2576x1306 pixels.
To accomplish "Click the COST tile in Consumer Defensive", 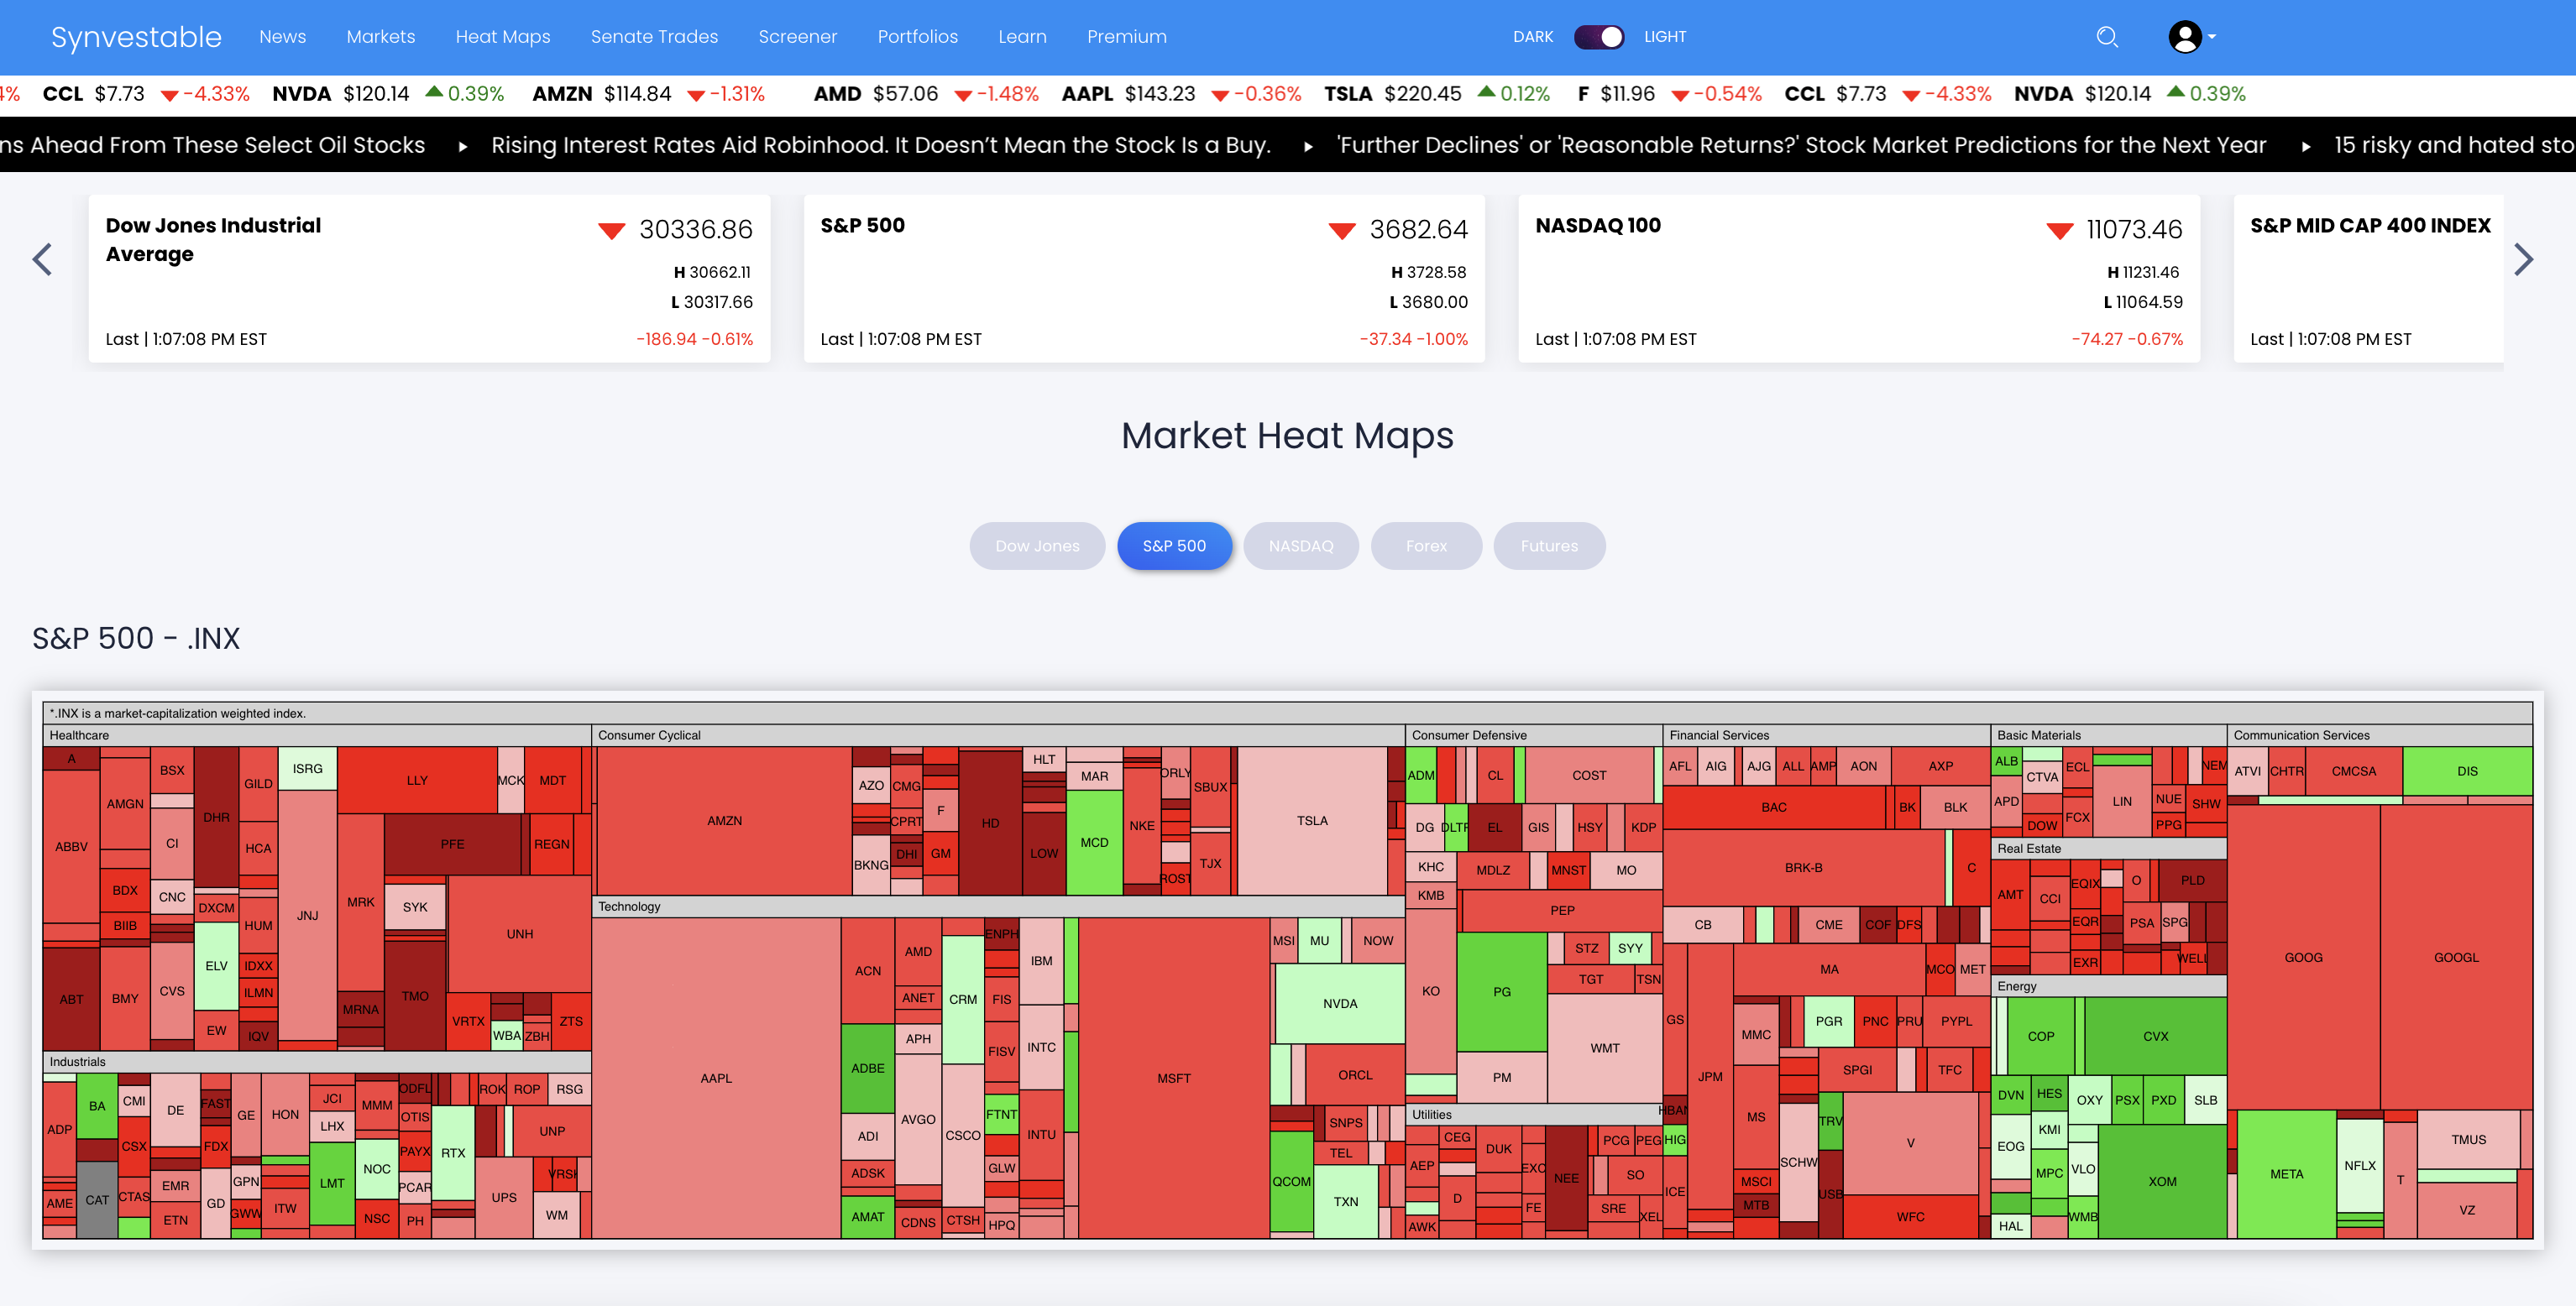I will coord(1589,775).
